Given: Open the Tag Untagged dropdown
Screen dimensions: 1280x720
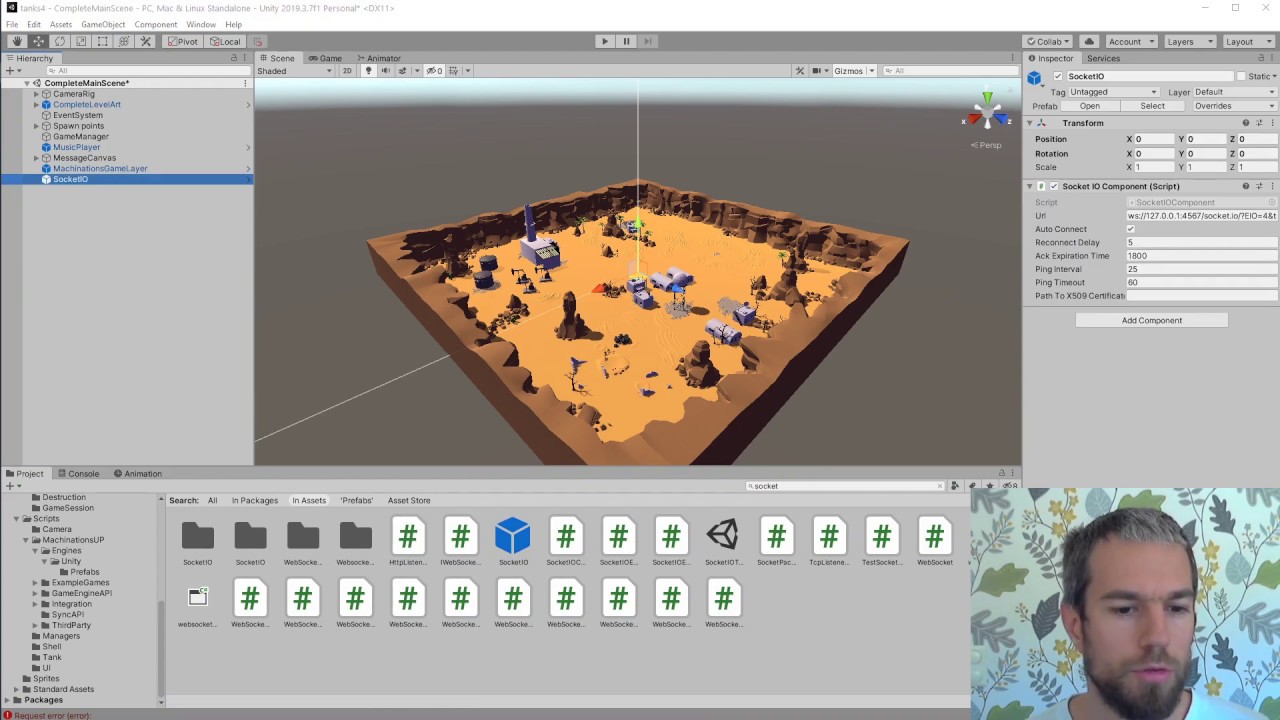Looking at the screenshot, I should tap(1114, 92).
